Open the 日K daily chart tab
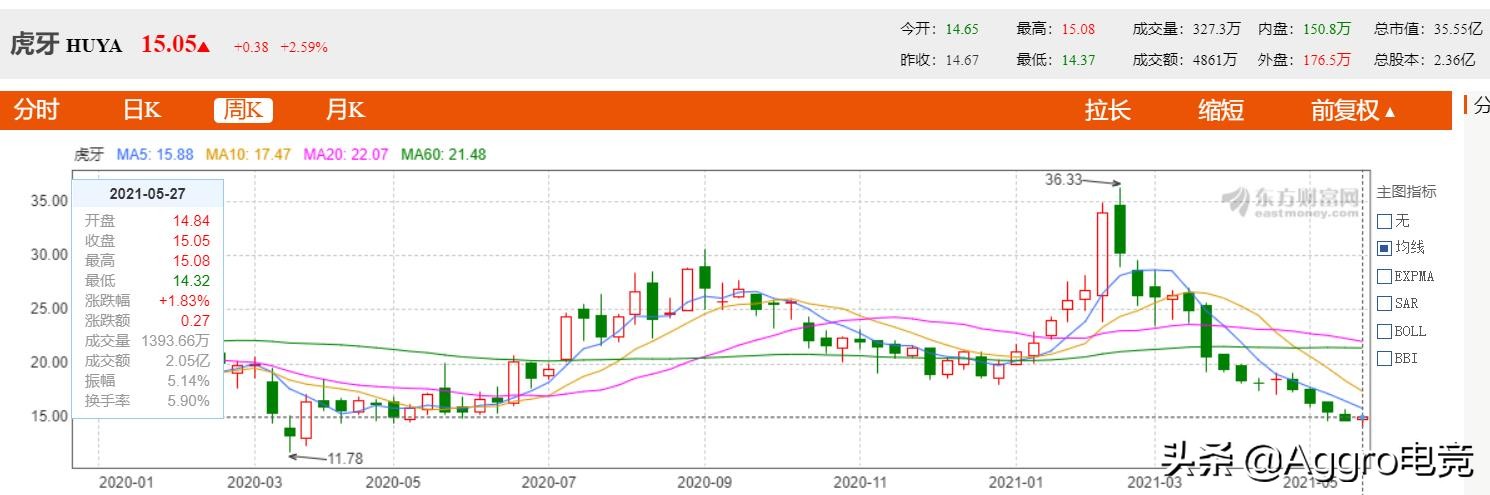Image resolution: width=1490 pixels, height=495 pixels. tap(142, 110)
